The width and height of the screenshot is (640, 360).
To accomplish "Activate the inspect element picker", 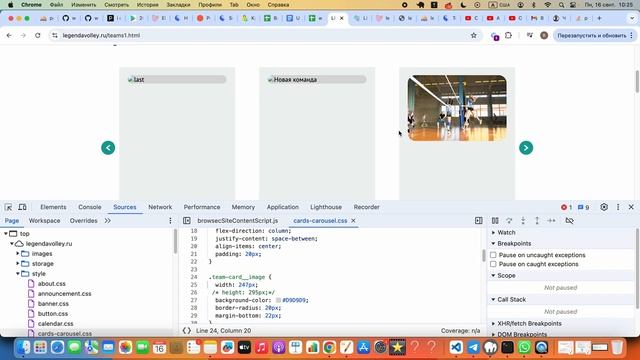I will (x=8, y=207).
